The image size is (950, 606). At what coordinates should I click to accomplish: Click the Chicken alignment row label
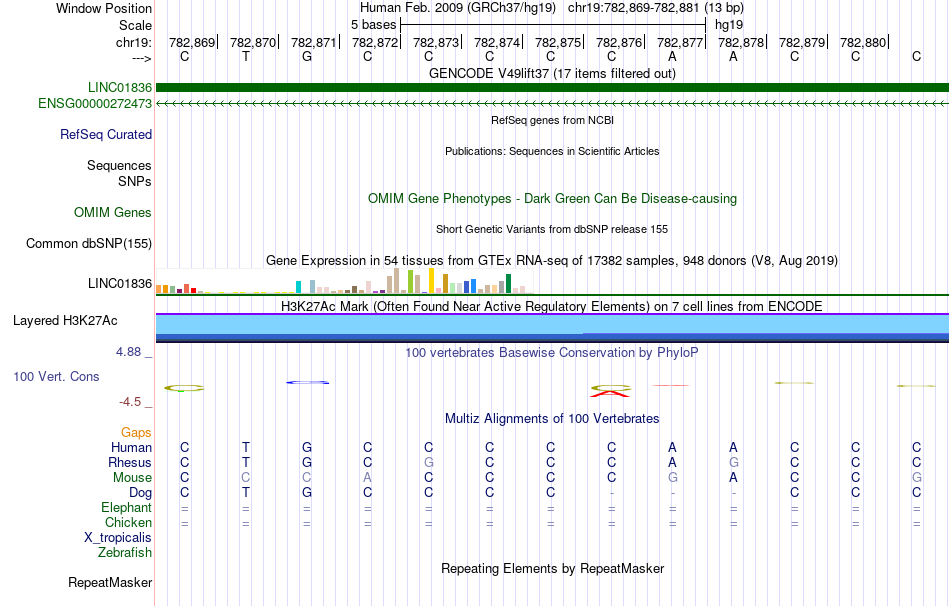point(128,523)
